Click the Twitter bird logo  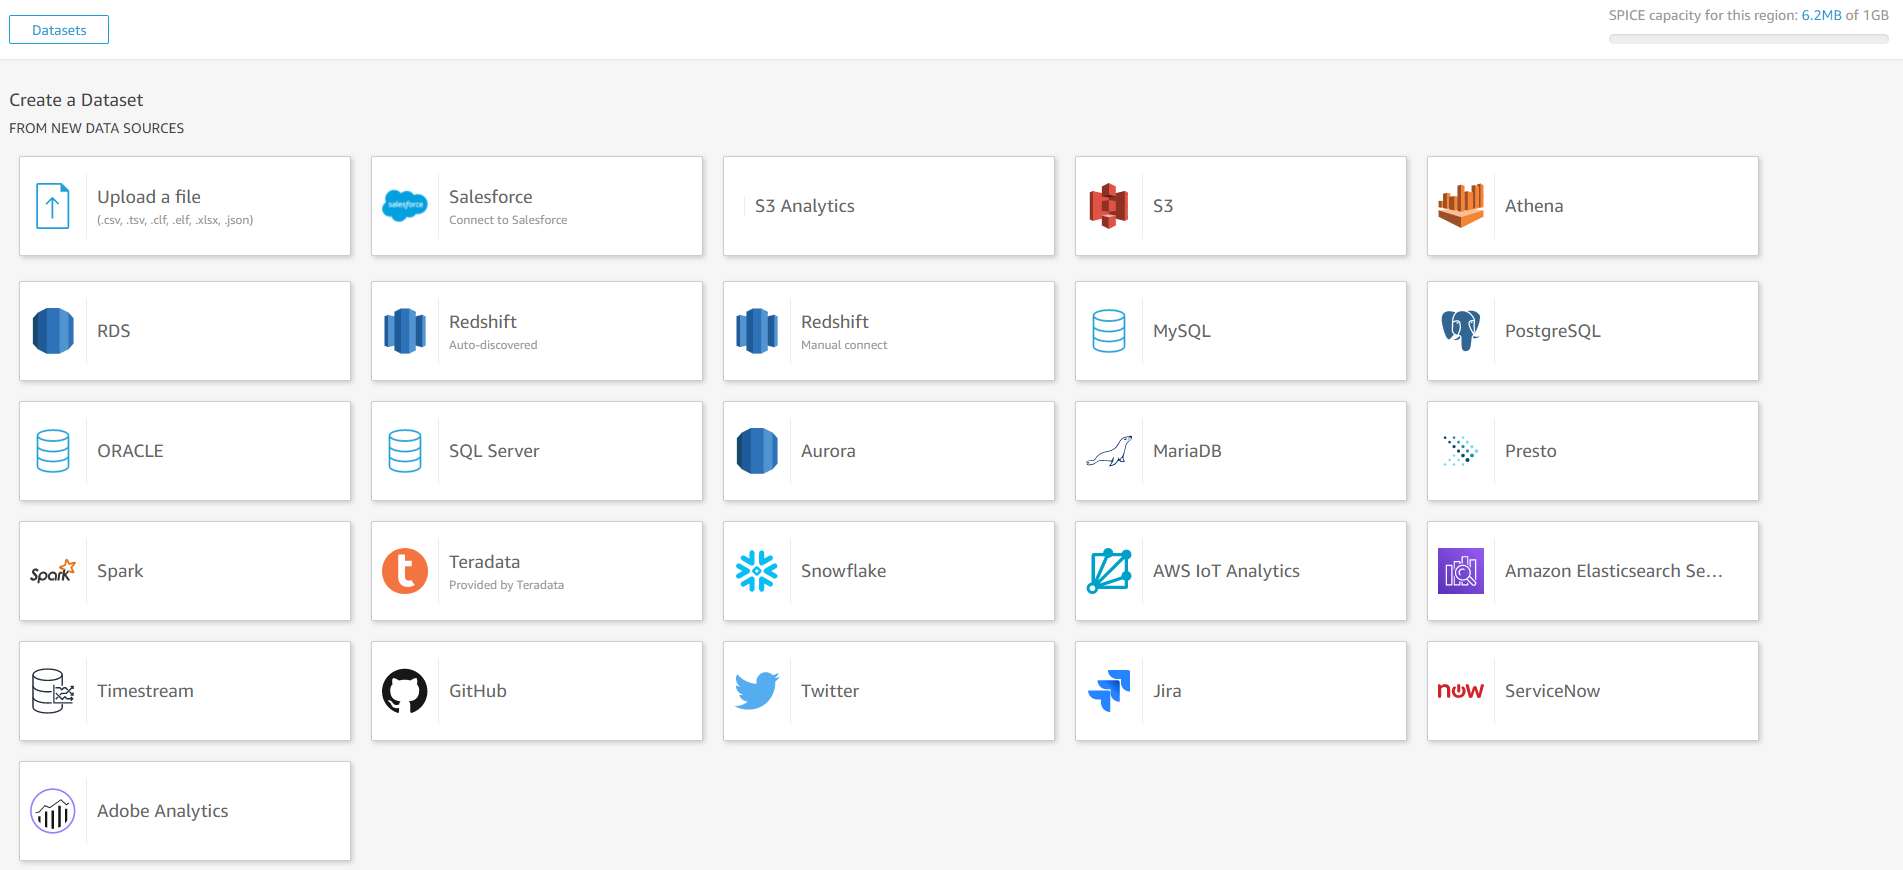tap(757, 691)
